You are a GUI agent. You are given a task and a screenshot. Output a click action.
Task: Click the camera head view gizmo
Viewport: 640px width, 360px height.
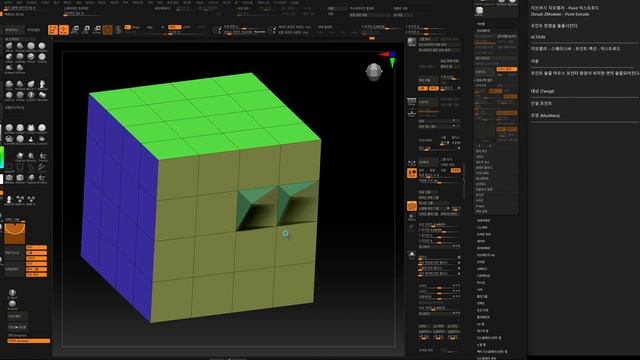pos(374,72)
